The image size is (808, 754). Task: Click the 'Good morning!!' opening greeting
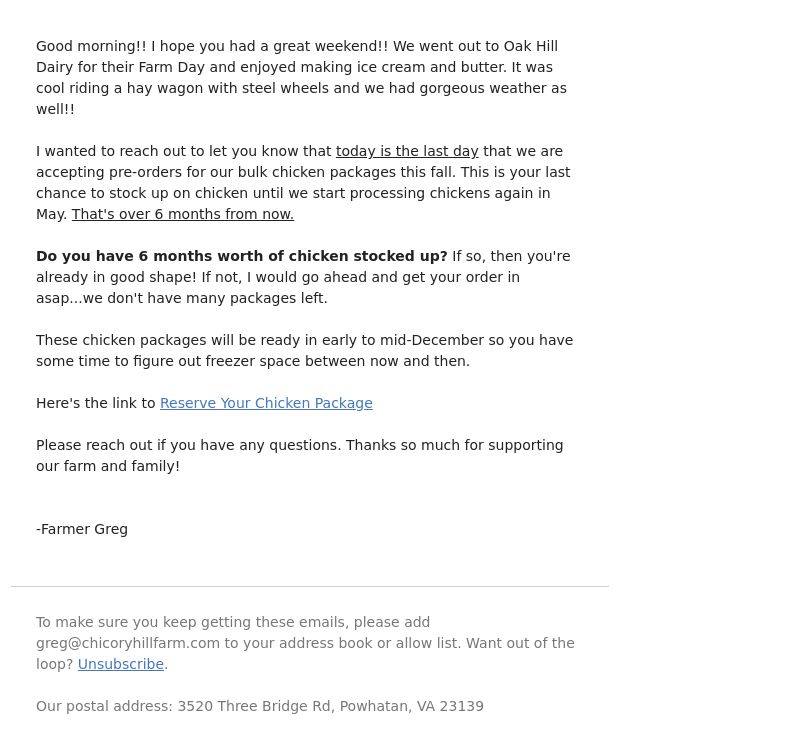(x=91, y=46)
